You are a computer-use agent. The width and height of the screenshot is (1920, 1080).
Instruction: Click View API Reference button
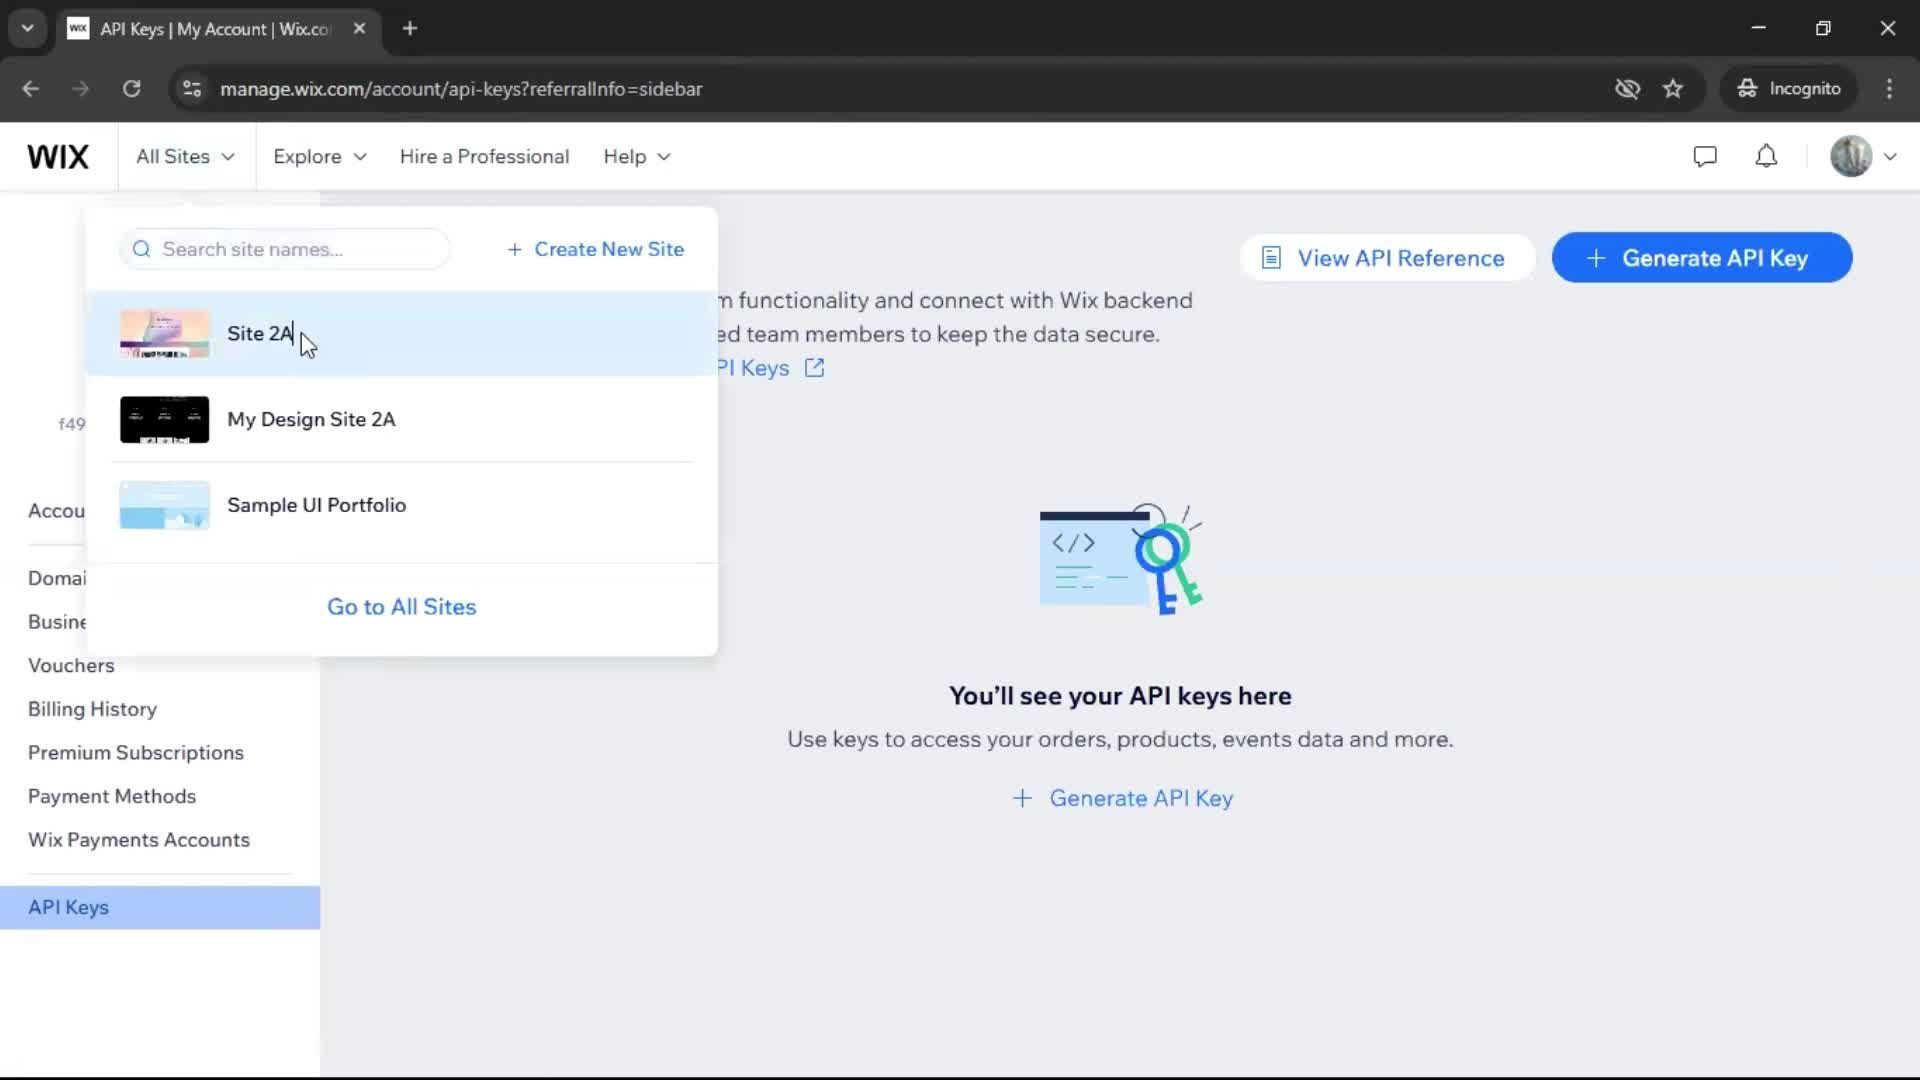click(1387, 258)
